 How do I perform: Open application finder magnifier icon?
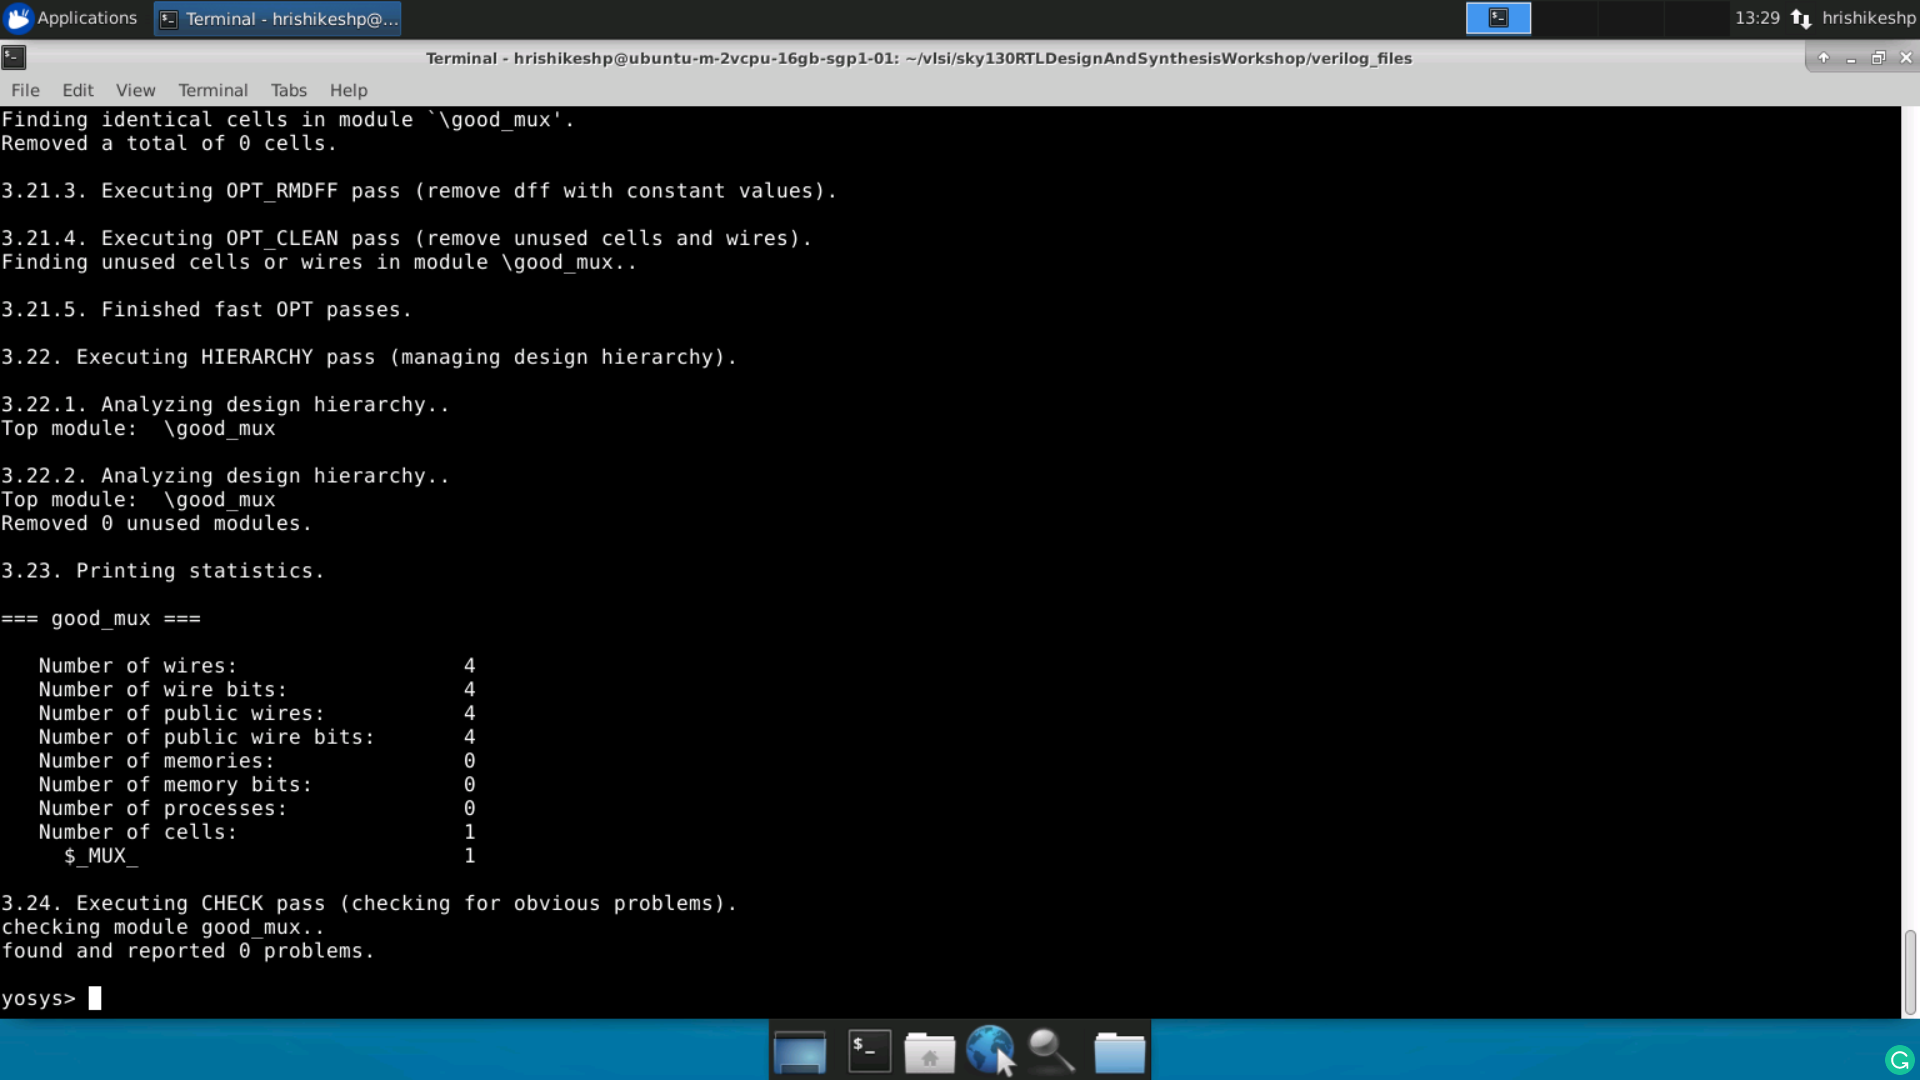(x=1051, y=1051)
